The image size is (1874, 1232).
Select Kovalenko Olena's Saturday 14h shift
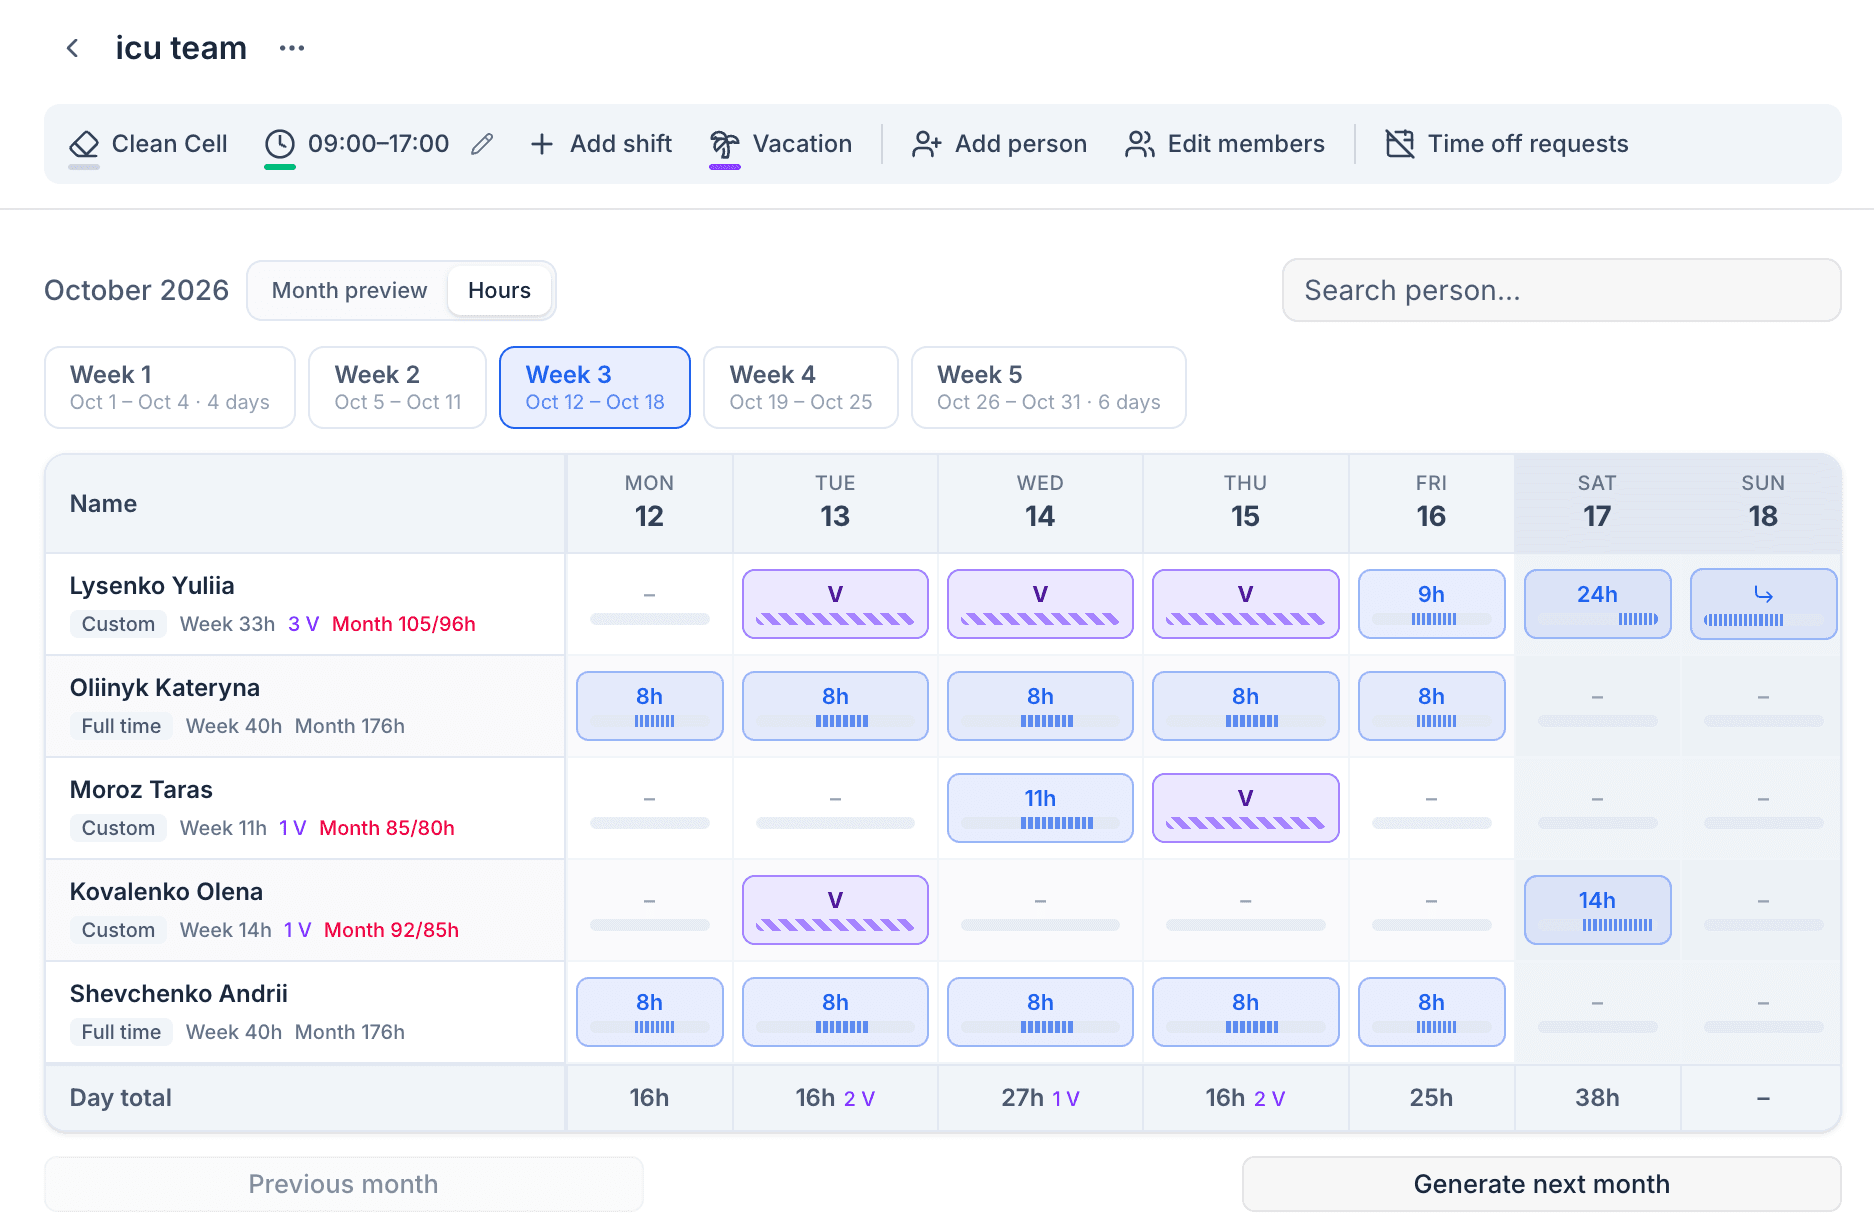[1598, 910]
